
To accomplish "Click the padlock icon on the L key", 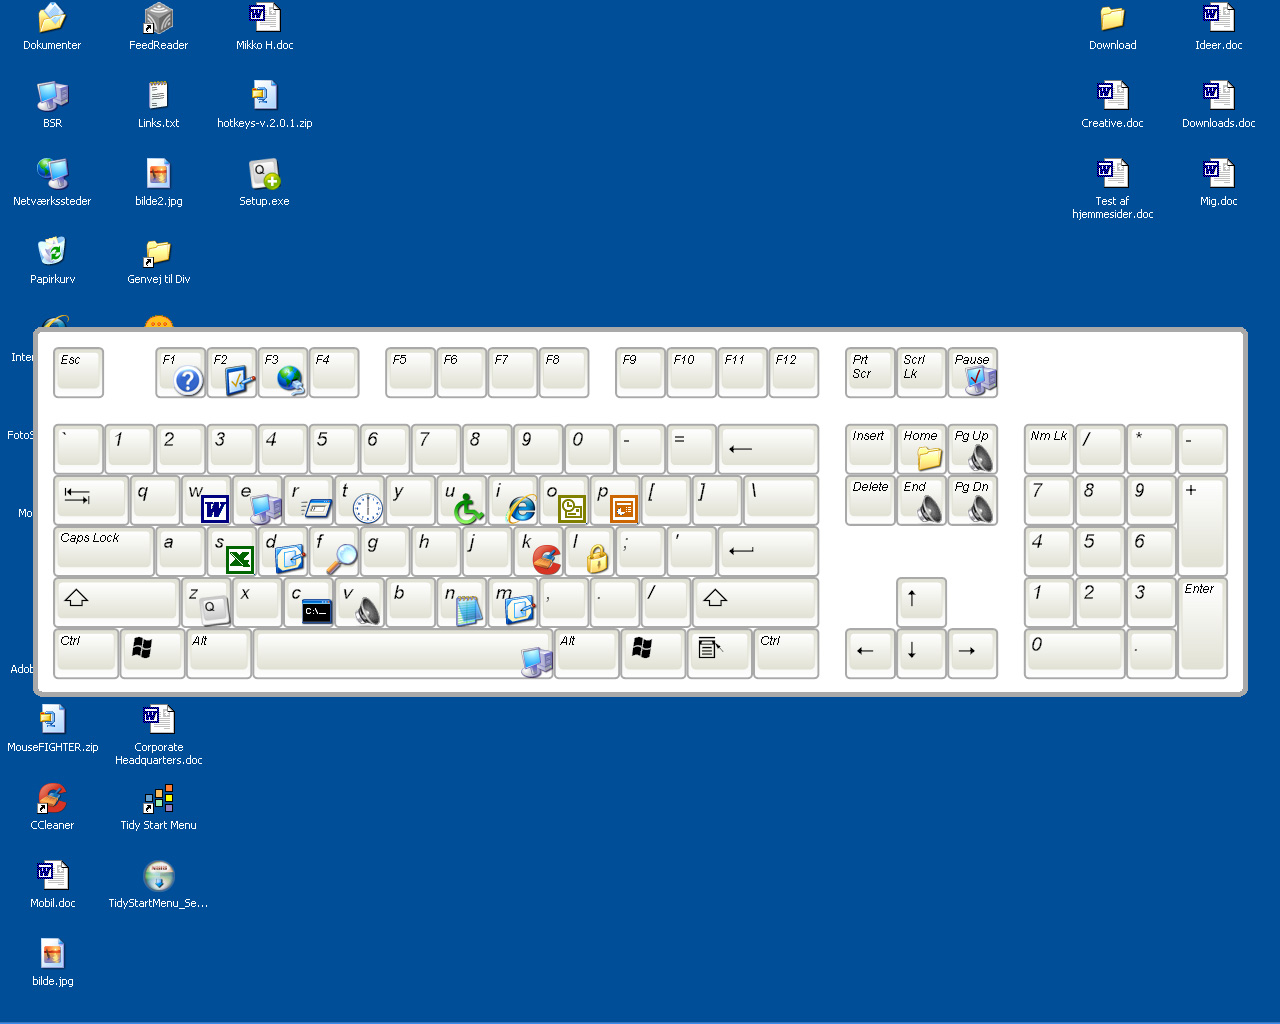I will (x=597, y=558).
